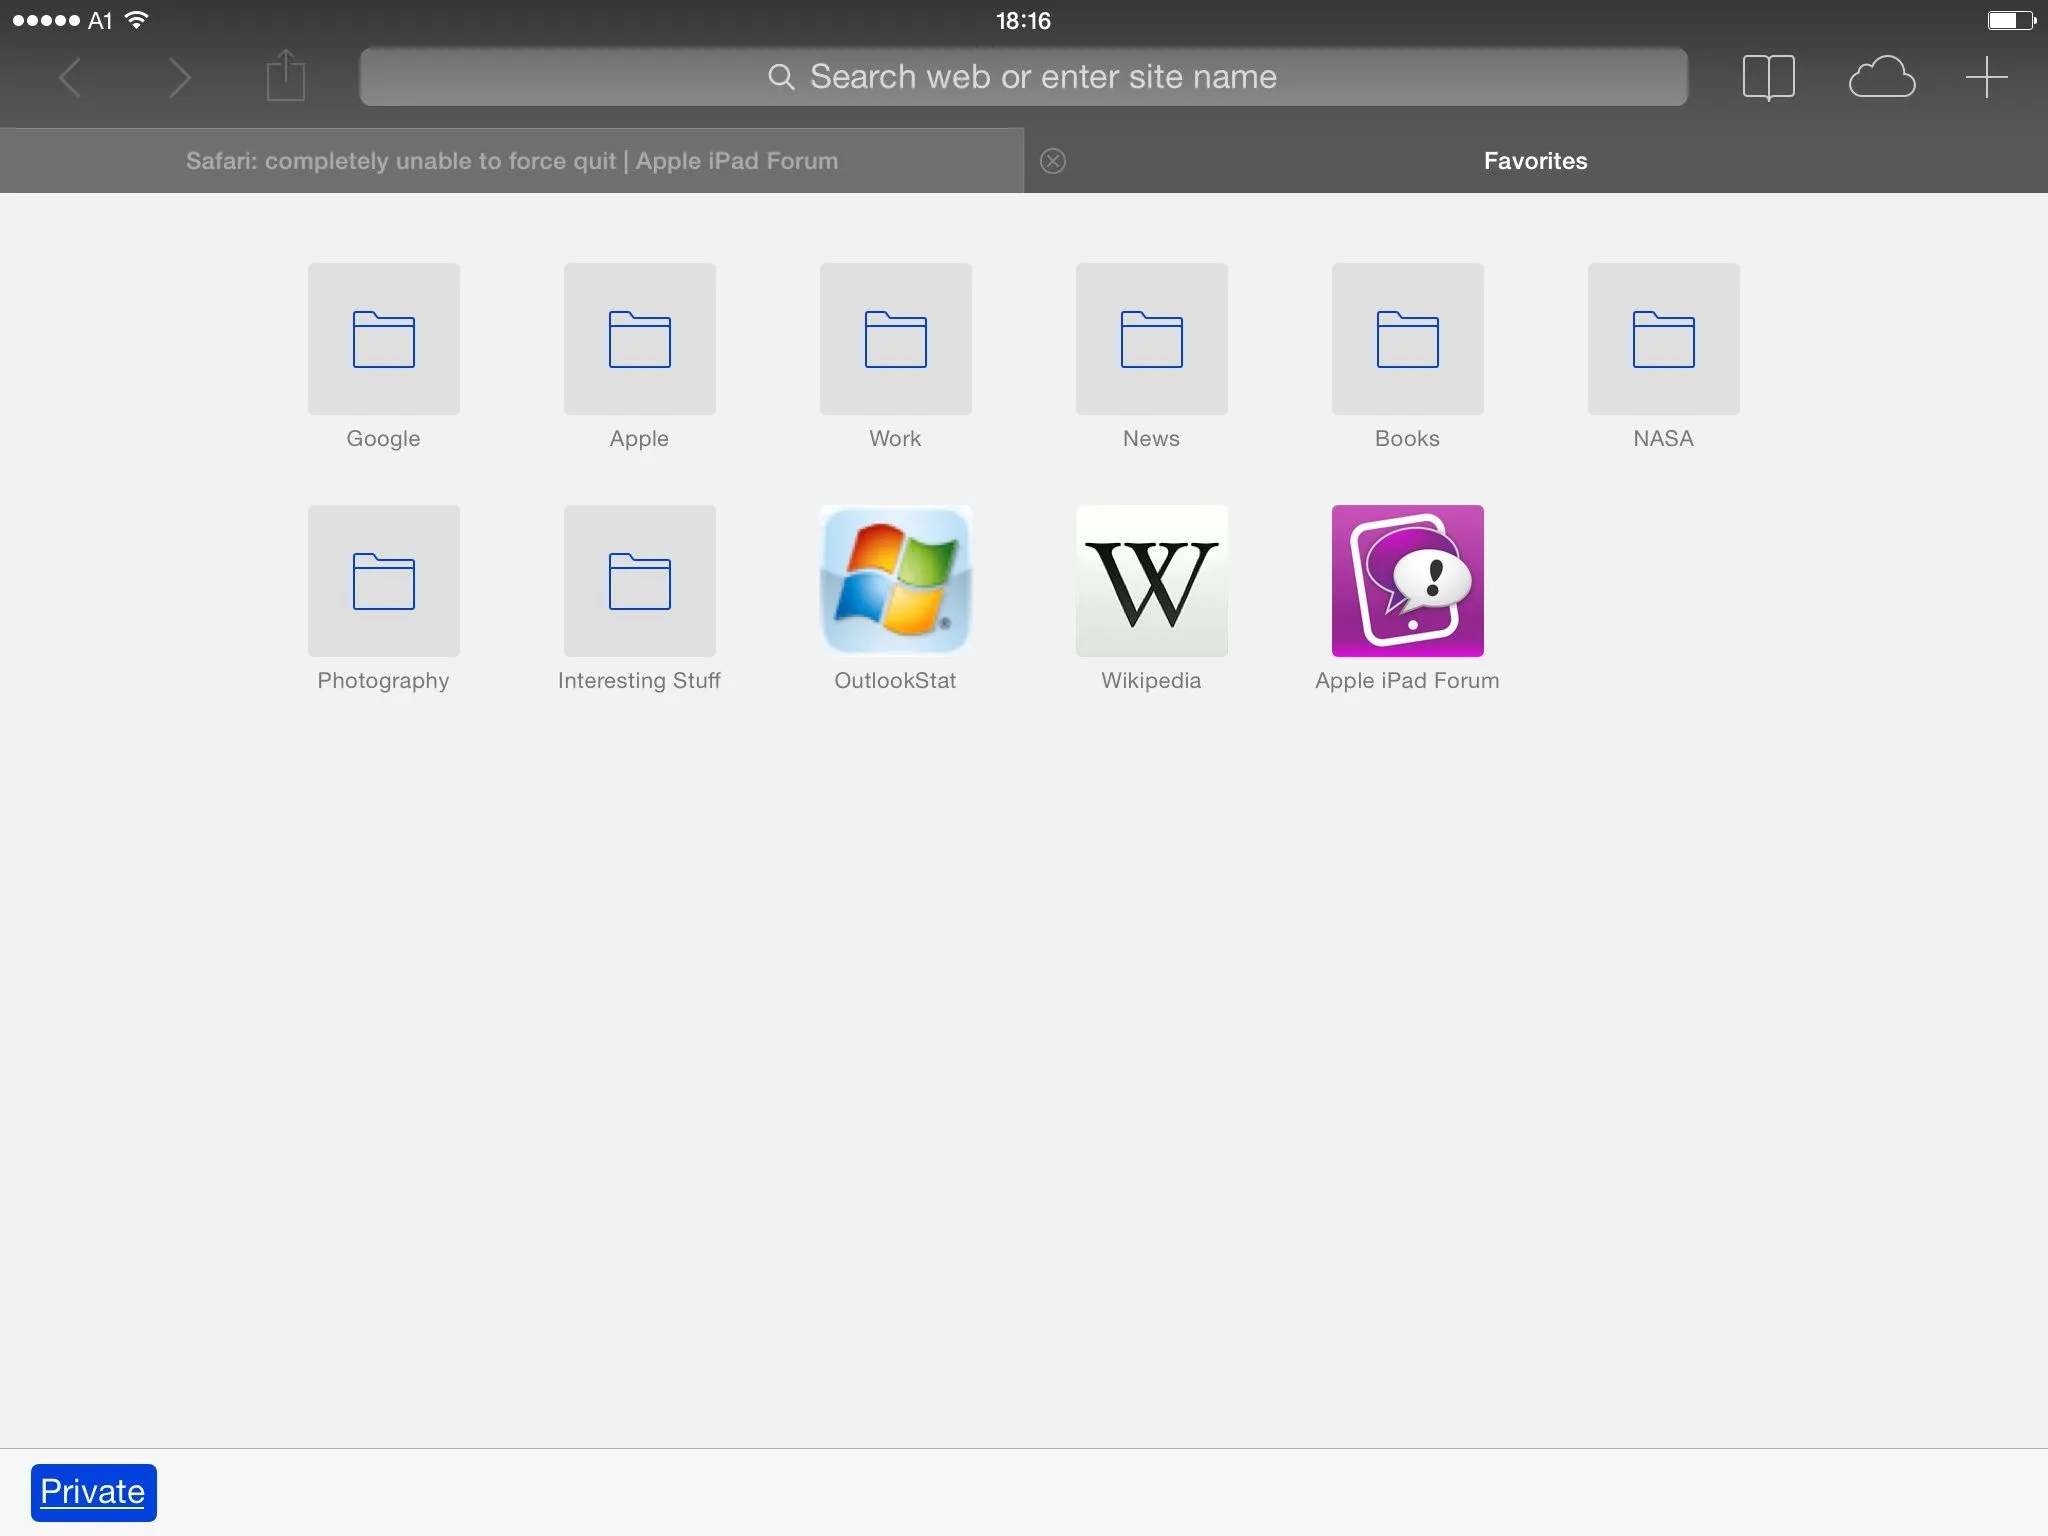
Task: Open the Wikipedia favorite icon
Action: [1151, 581]
